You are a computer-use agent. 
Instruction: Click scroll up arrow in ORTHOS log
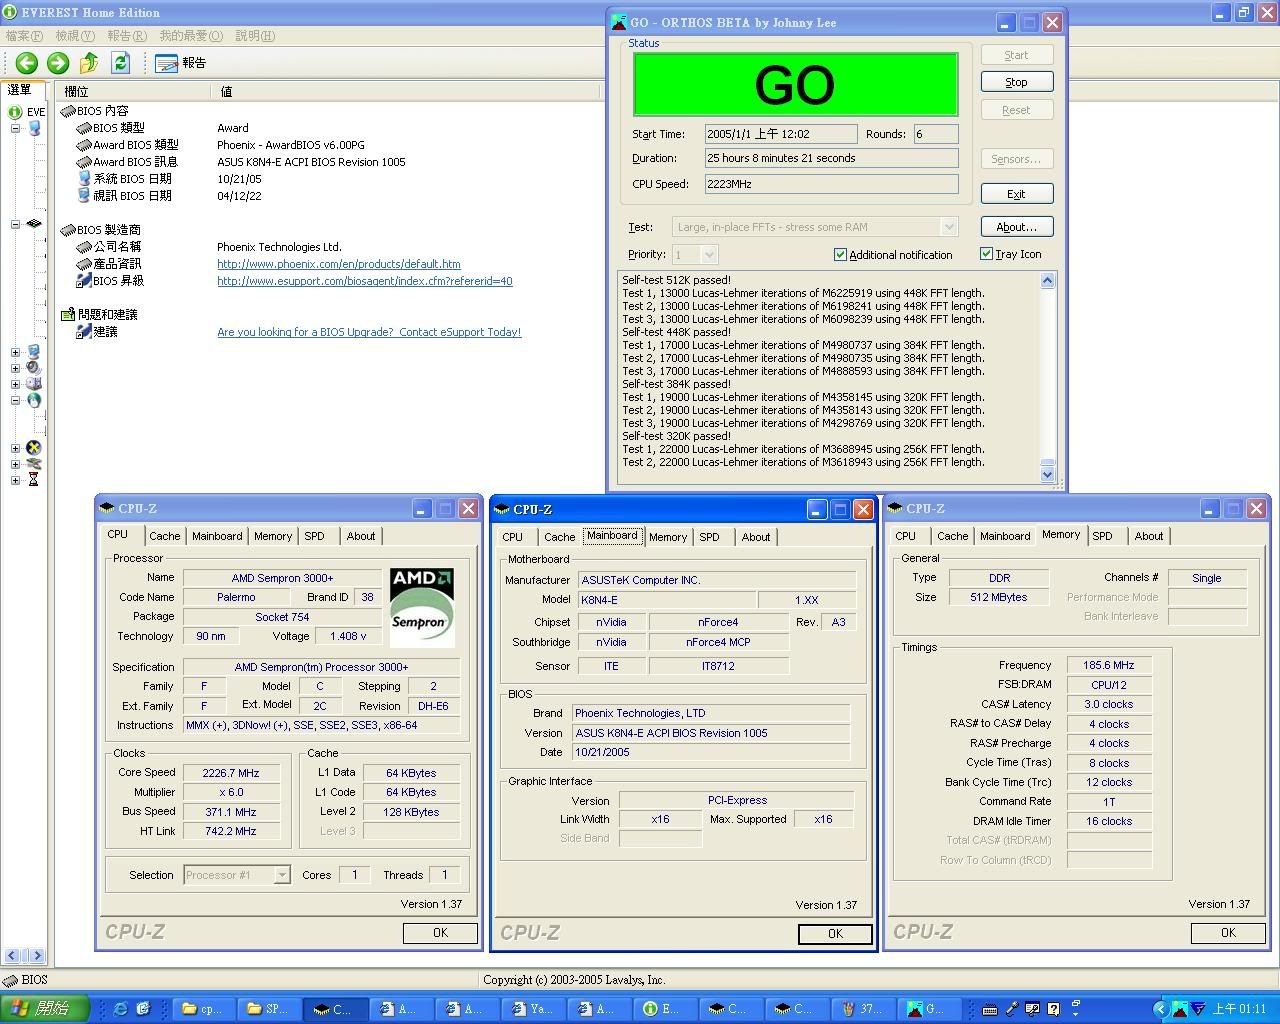point(1048,281)
